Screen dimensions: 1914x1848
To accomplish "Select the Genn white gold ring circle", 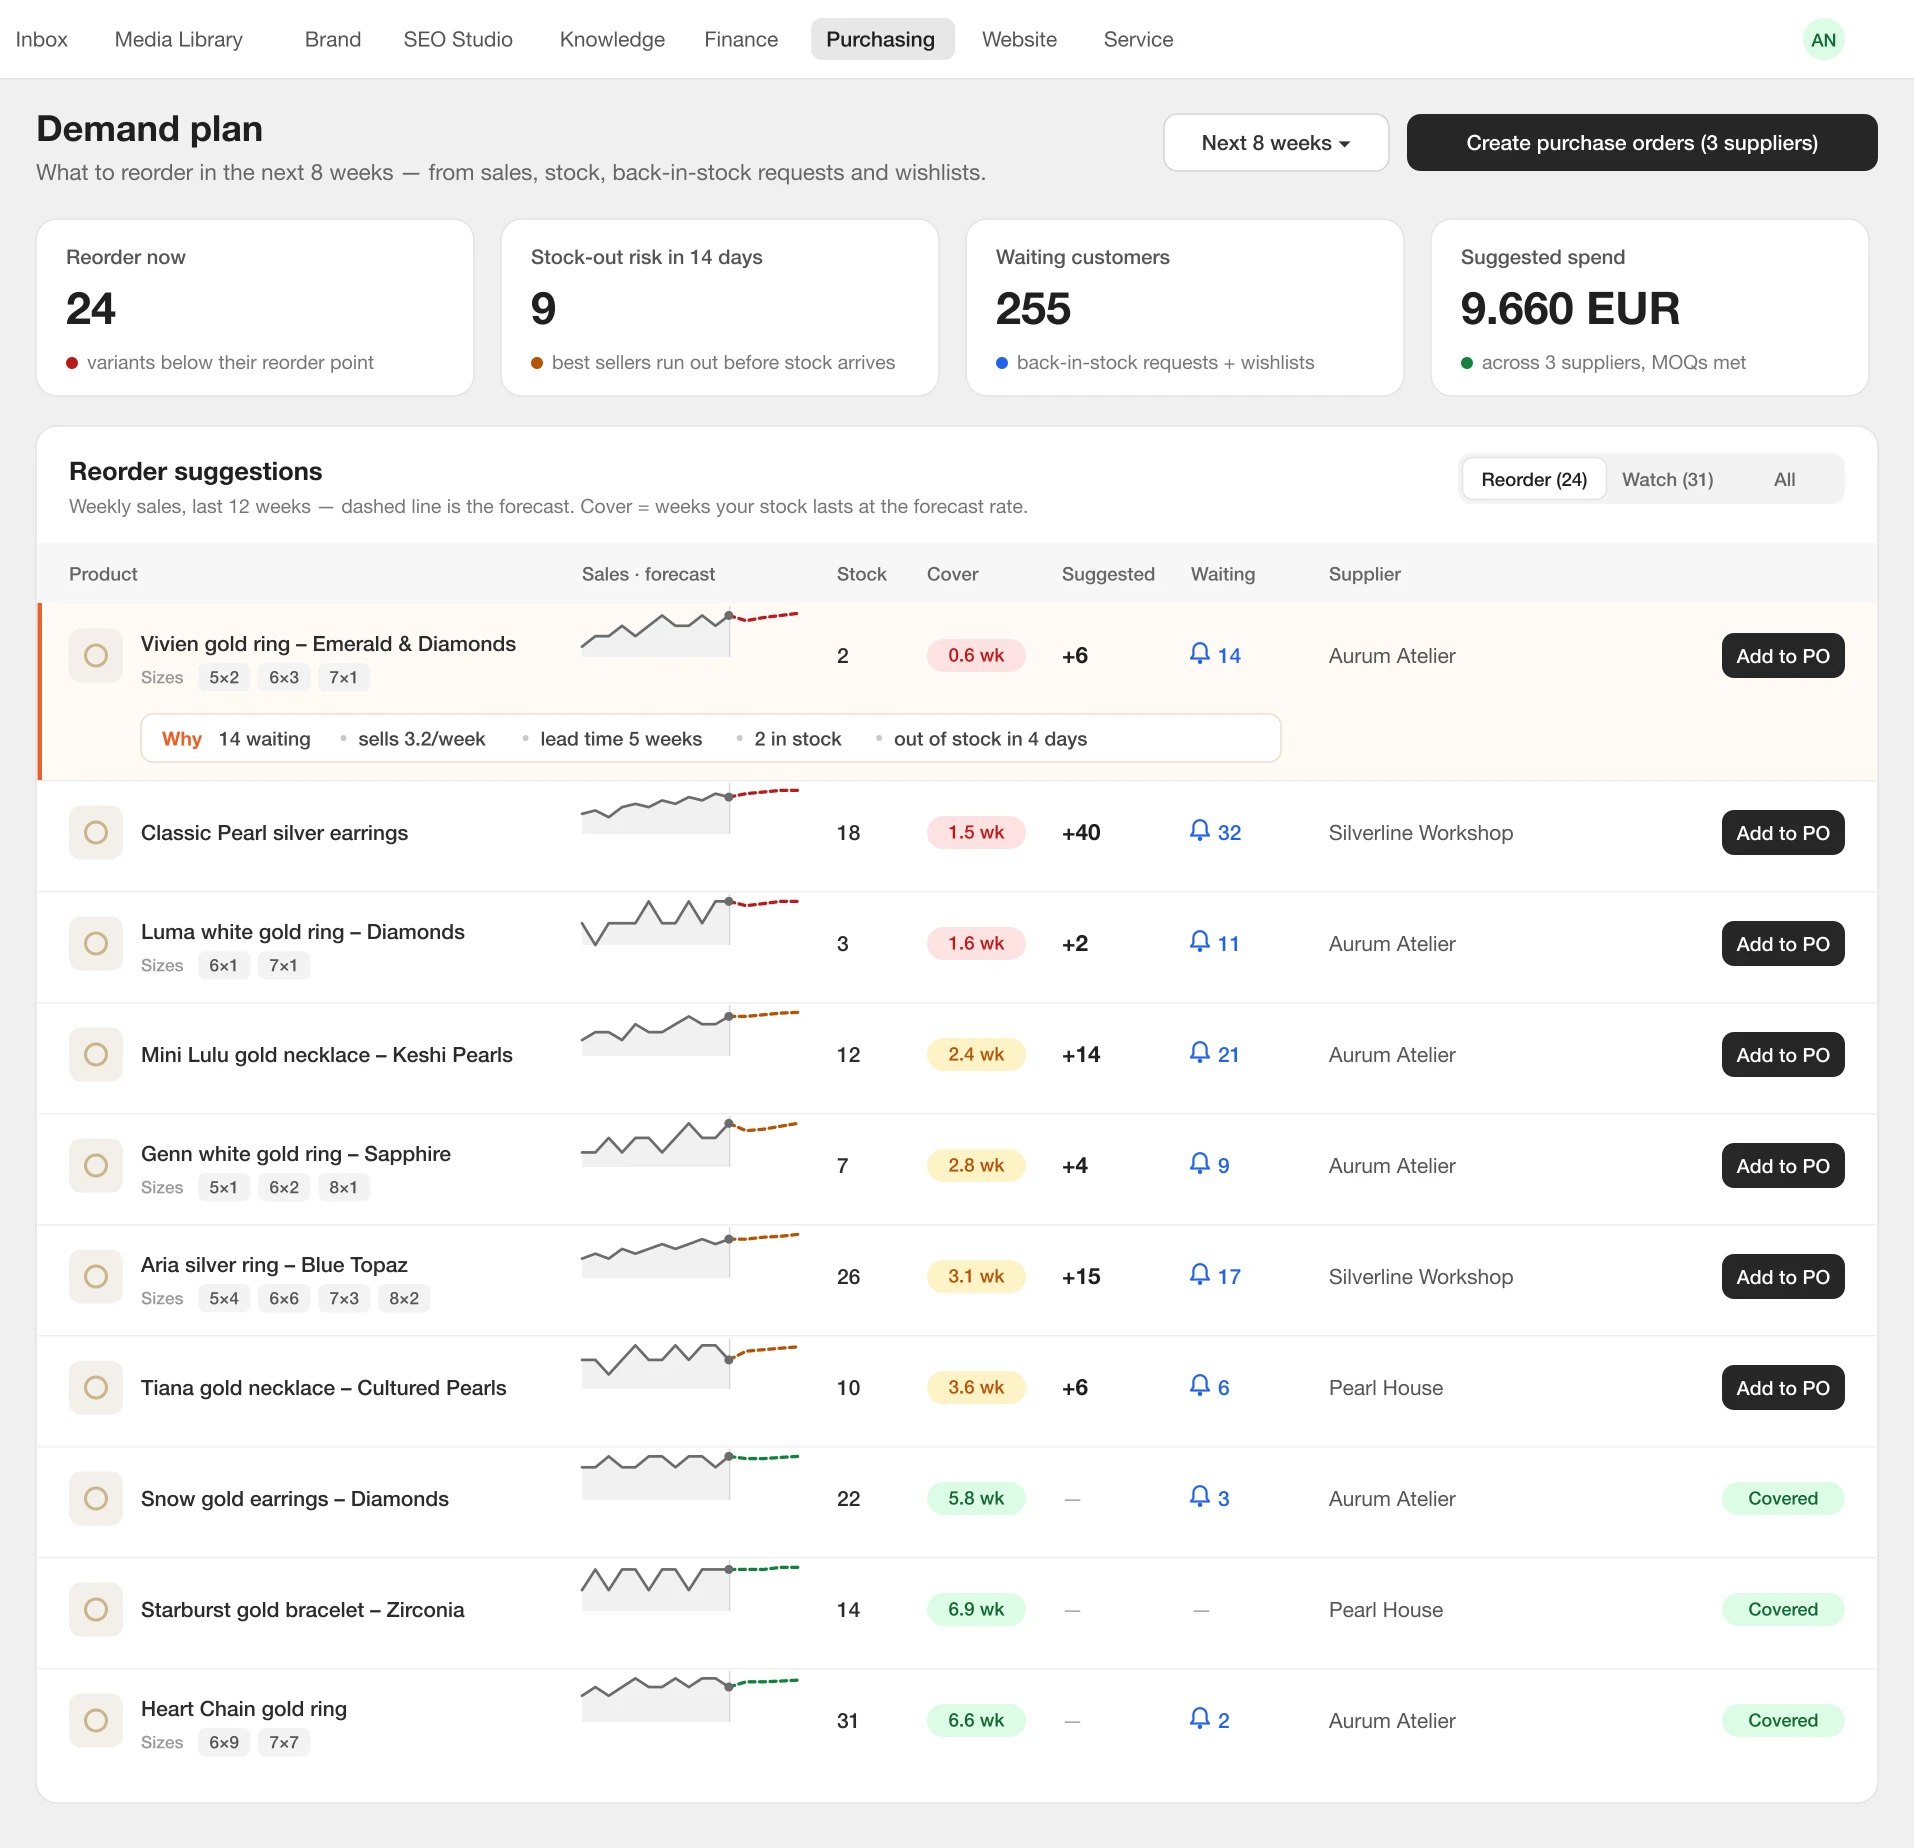I will (x=96, y=1165).
